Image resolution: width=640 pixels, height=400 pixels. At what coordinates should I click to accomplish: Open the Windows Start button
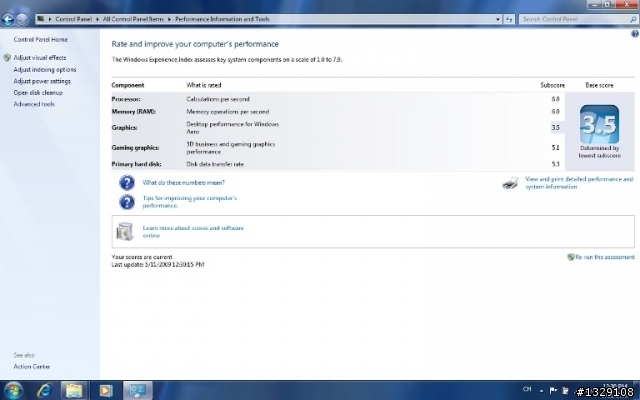click(x=13, y=391)
